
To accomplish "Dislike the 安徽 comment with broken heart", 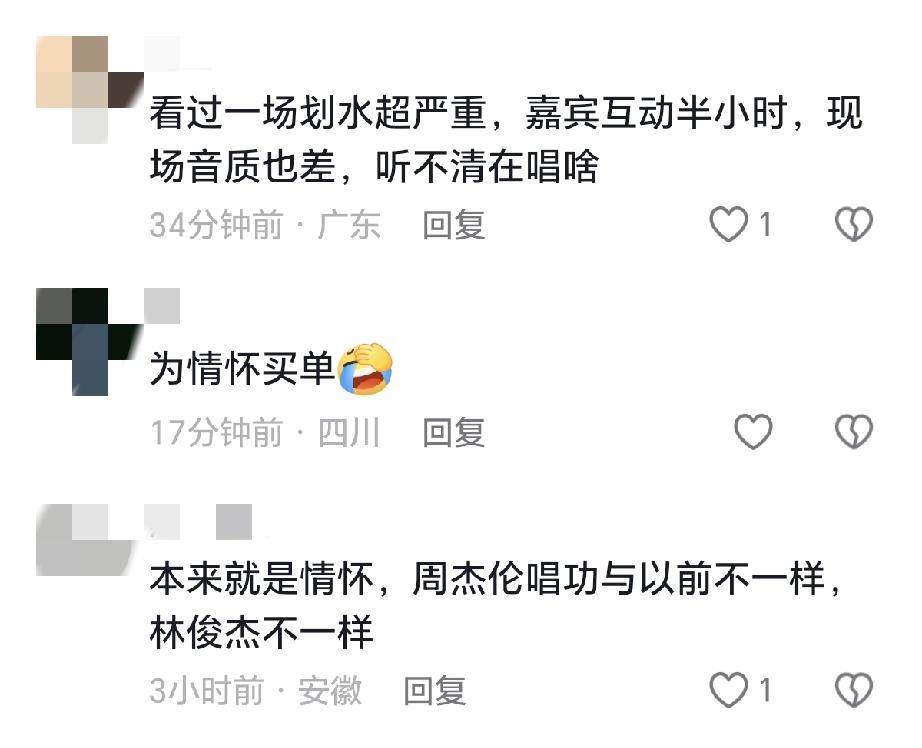I will pyautogui.click(x=854, y=690).
